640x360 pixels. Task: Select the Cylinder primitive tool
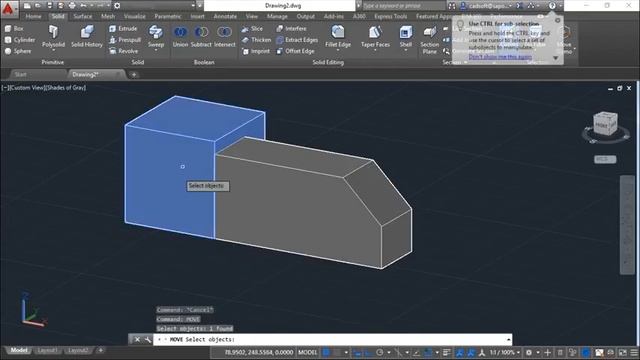click(x=20, y=40)
